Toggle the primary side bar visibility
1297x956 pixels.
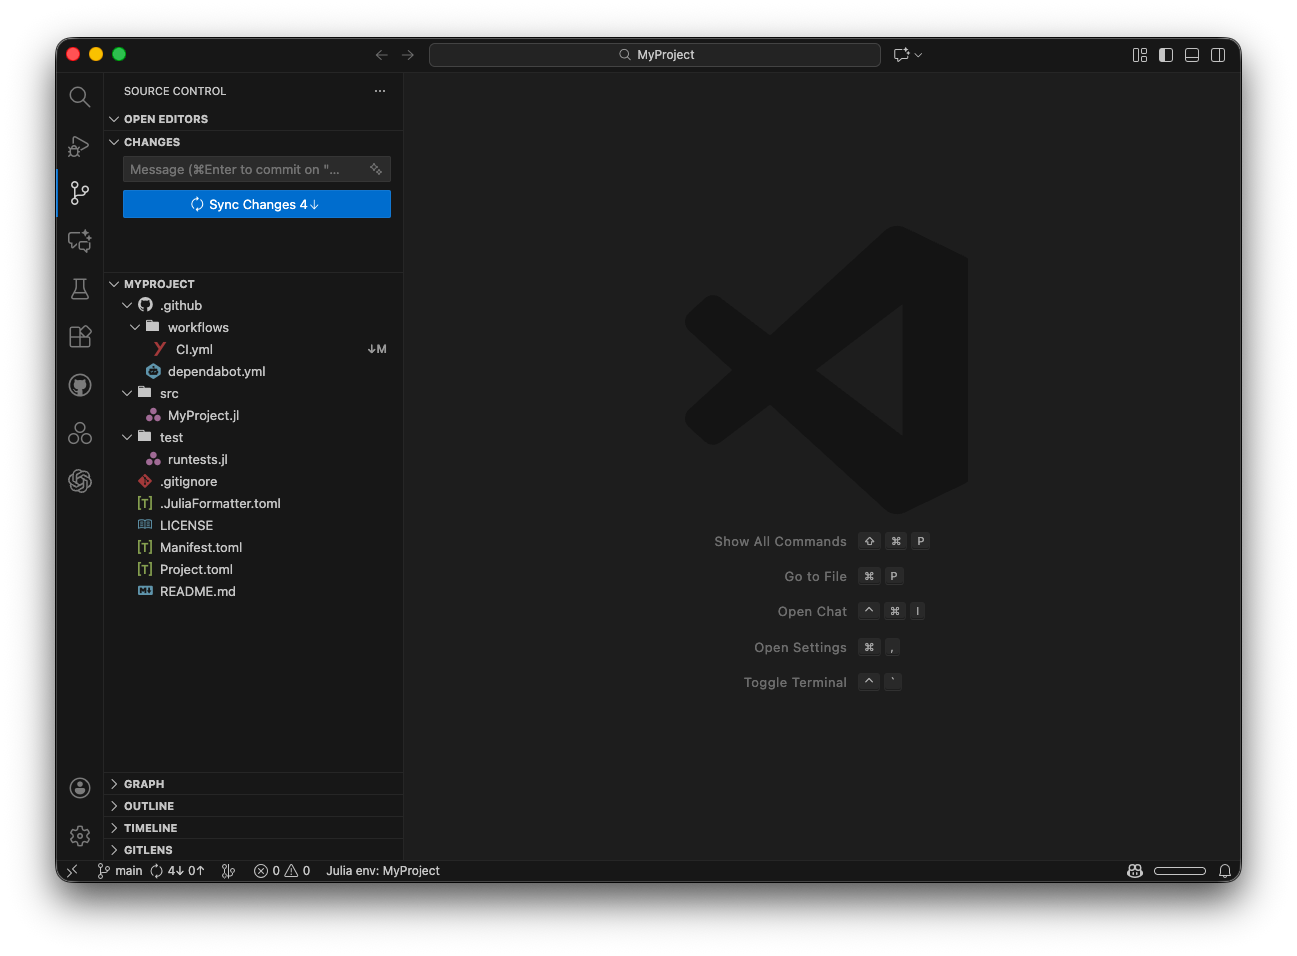1166,55
